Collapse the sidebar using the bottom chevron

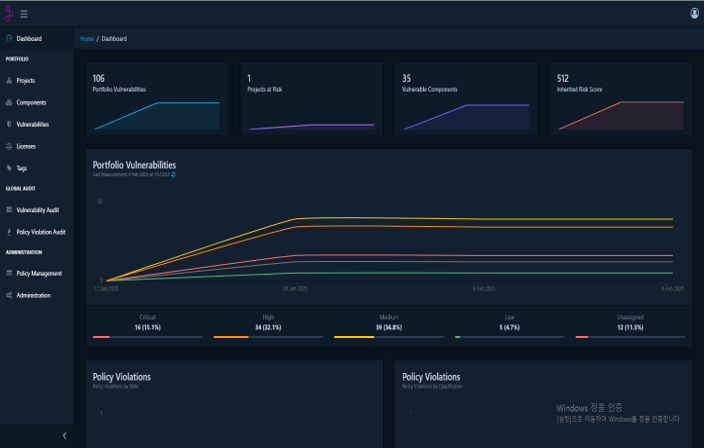[65, 435]
